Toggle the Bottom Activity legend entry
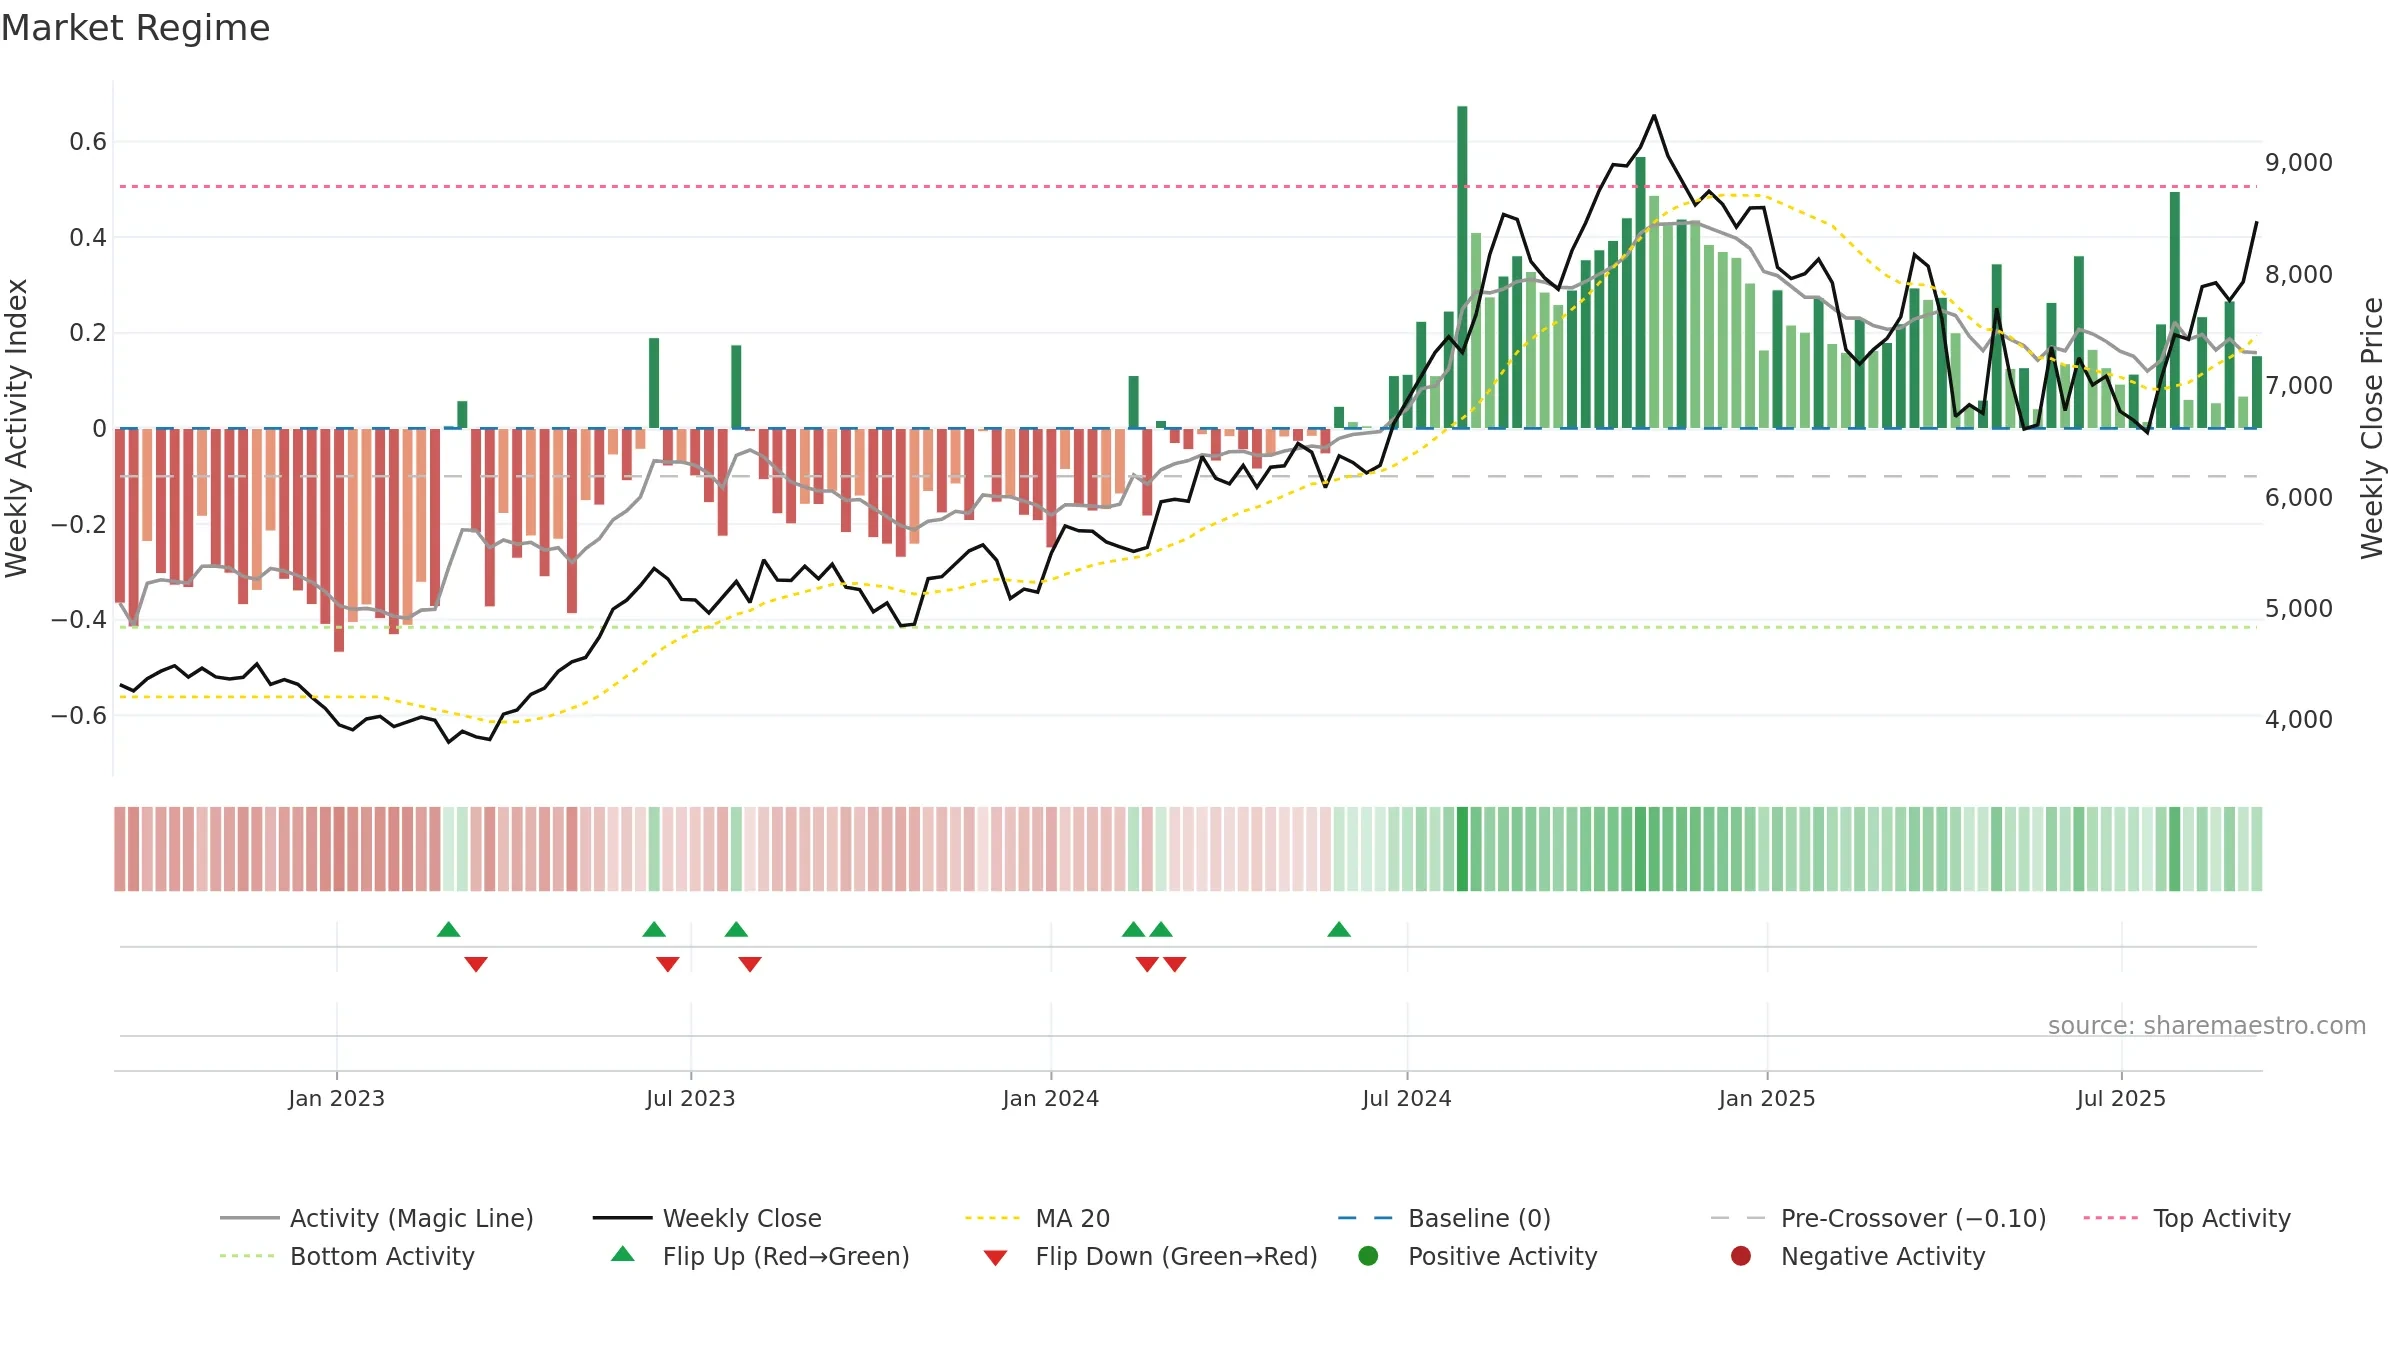Viewport: 2400px width, 1350px height. [x=347, y=1256]
